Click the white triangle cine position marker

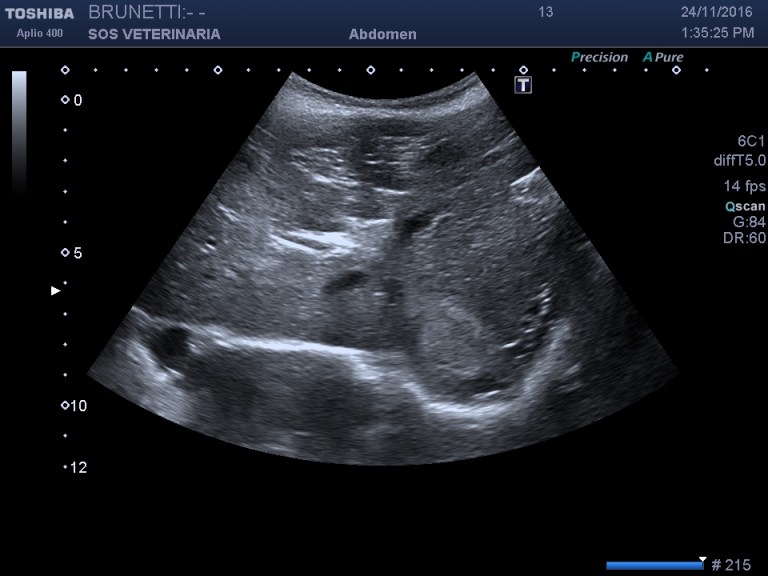pos(703,560)
